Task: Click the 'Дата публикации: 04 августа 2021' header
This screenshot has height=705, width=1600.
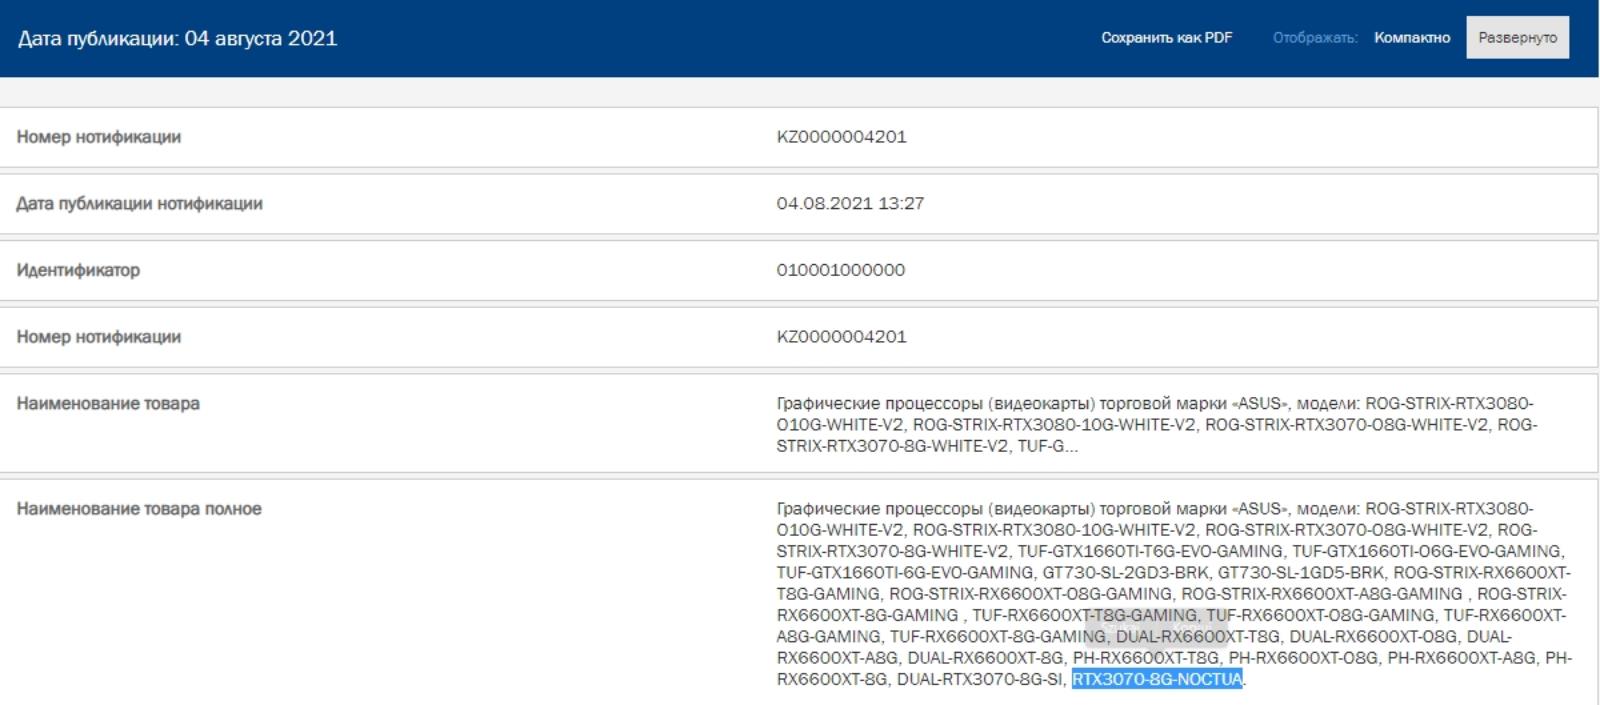Action: click(177, 38)
